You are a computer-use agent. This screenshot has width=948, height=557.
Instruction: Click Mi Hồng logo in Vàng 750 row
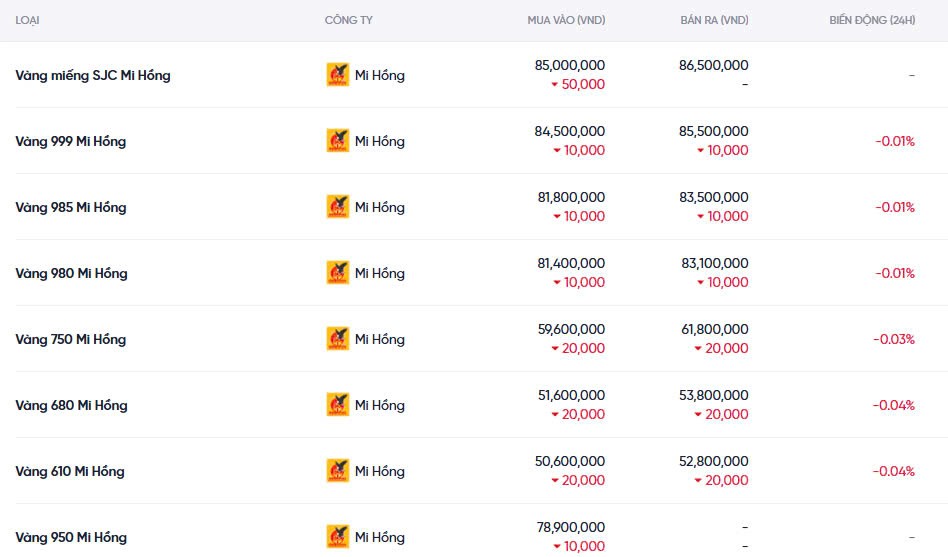coord(338,339)
